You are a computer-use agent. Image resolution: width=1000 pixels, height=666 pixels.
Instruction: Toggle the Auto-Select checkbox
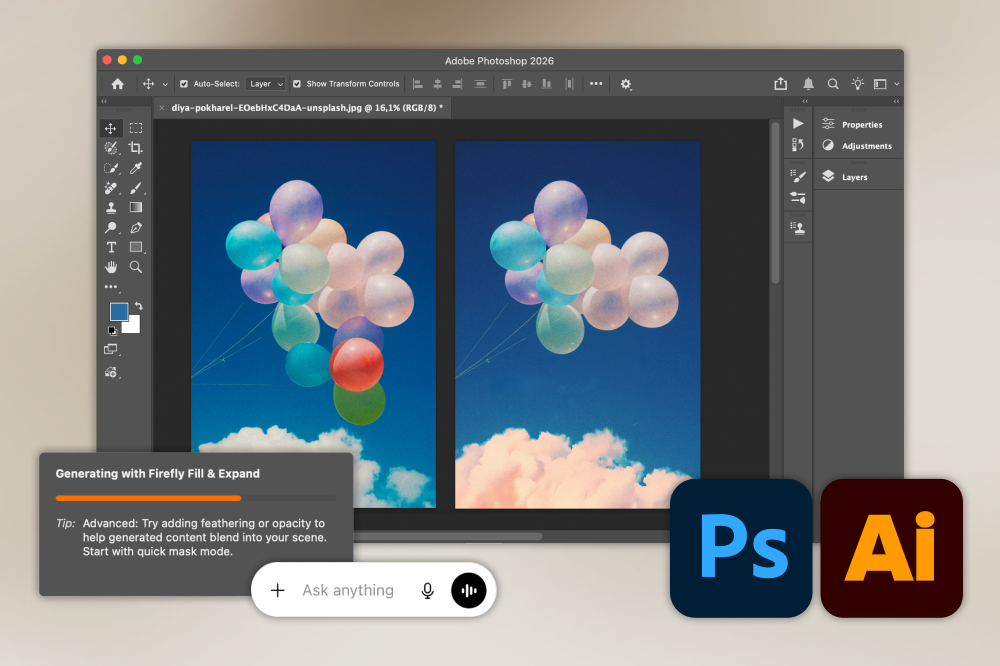coord(184,84)
